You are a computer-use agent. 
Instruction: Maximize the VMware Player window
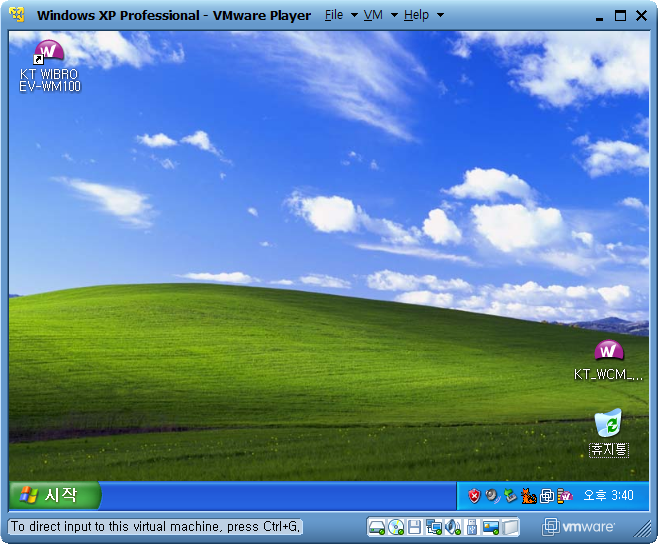pos(621,16)
